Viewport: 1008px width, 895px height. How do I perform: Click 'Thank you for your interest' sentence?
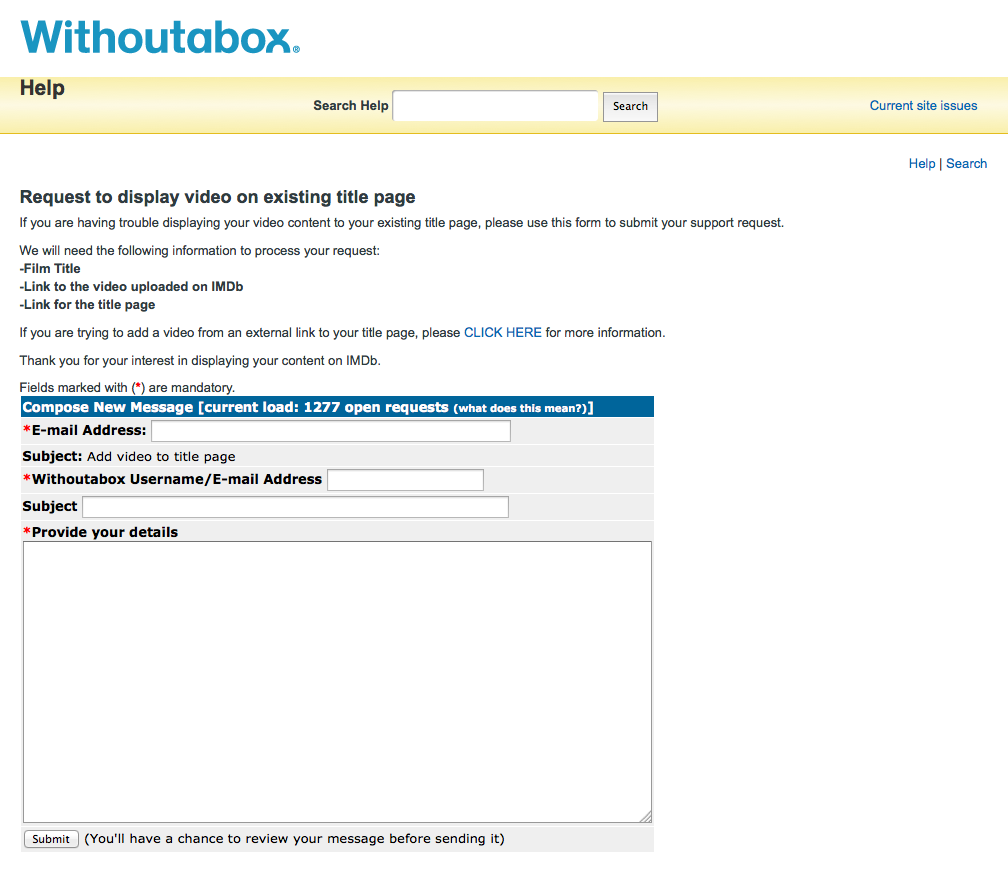tap(200, 361)
